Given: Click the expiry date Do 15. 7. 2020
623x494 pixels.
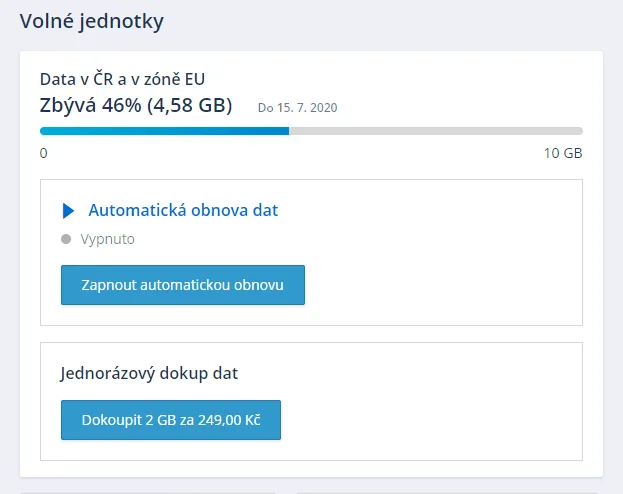Looking at the screenshot, I should [297, 107].
